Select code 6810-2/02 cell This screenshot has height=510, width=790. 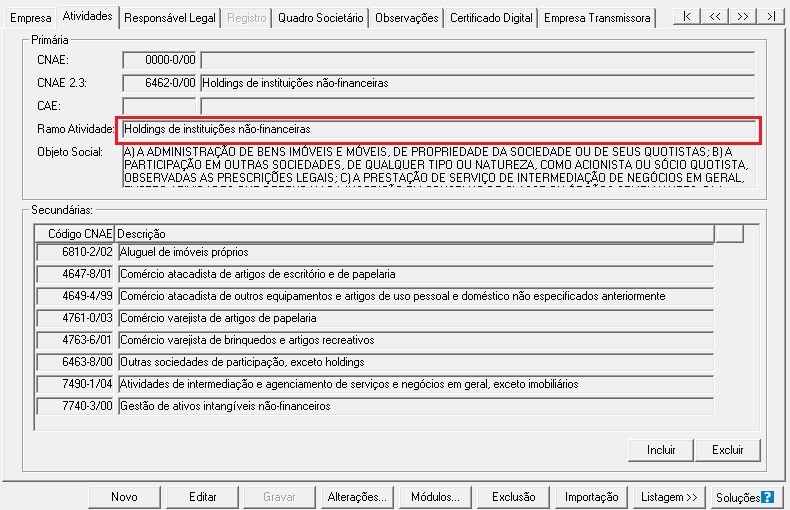[75, 252]
